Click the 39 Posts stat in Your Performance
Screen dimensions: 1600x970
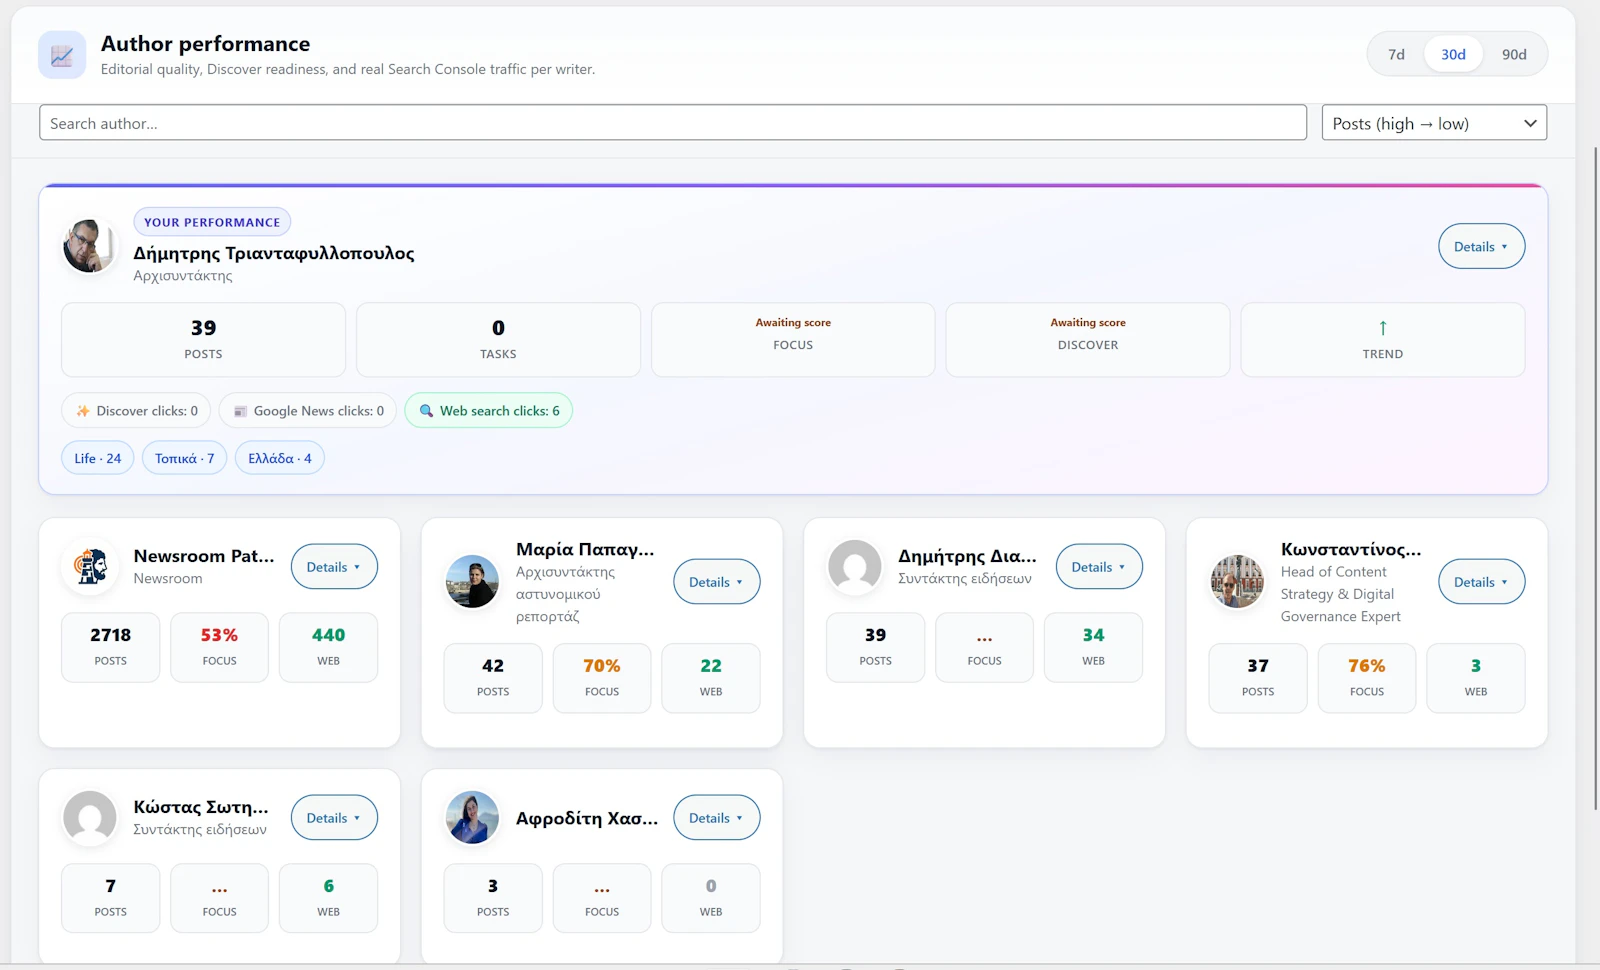[x=203, y=340]
